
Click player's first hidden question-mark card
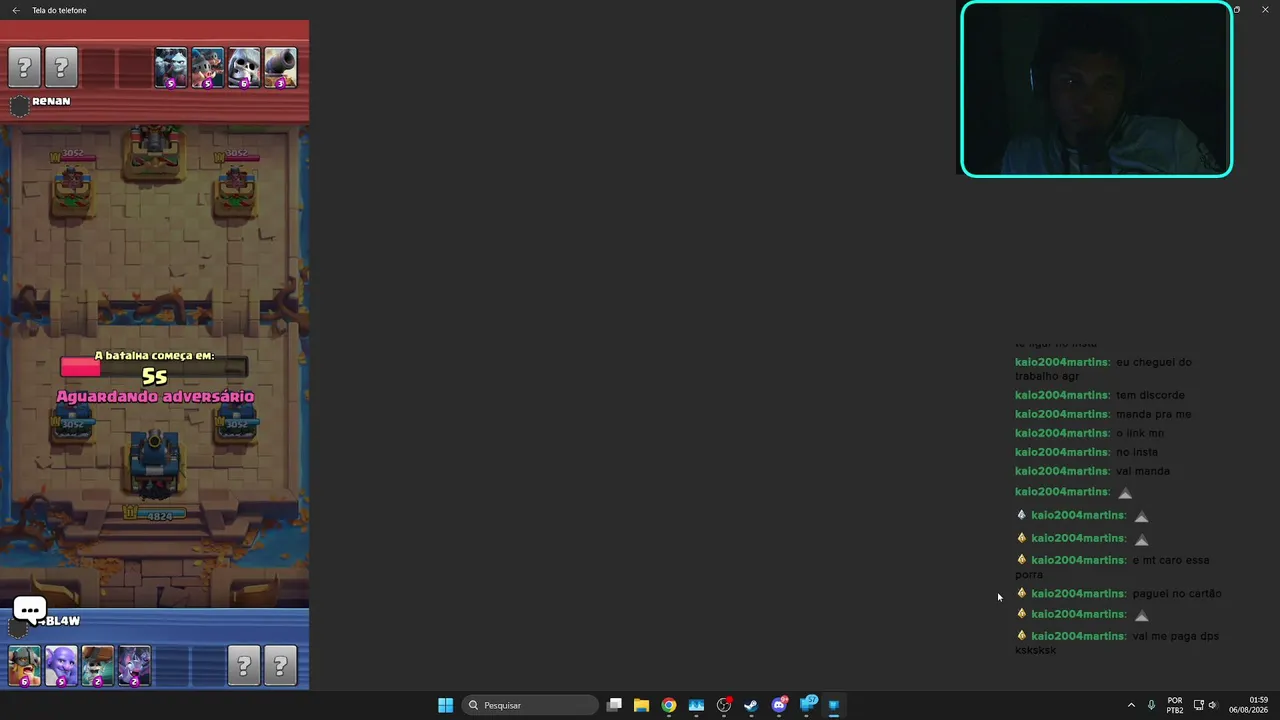244,666
